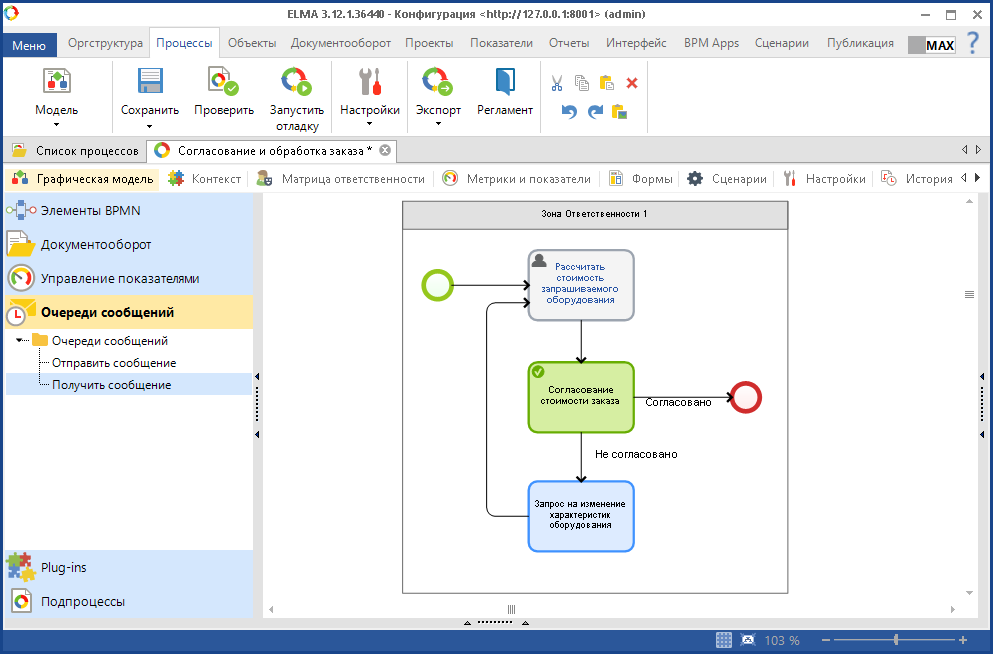Open the Отчеты ribbon tab
The width and height of the screenshot is (993, 654).
[x=569, y=43]
